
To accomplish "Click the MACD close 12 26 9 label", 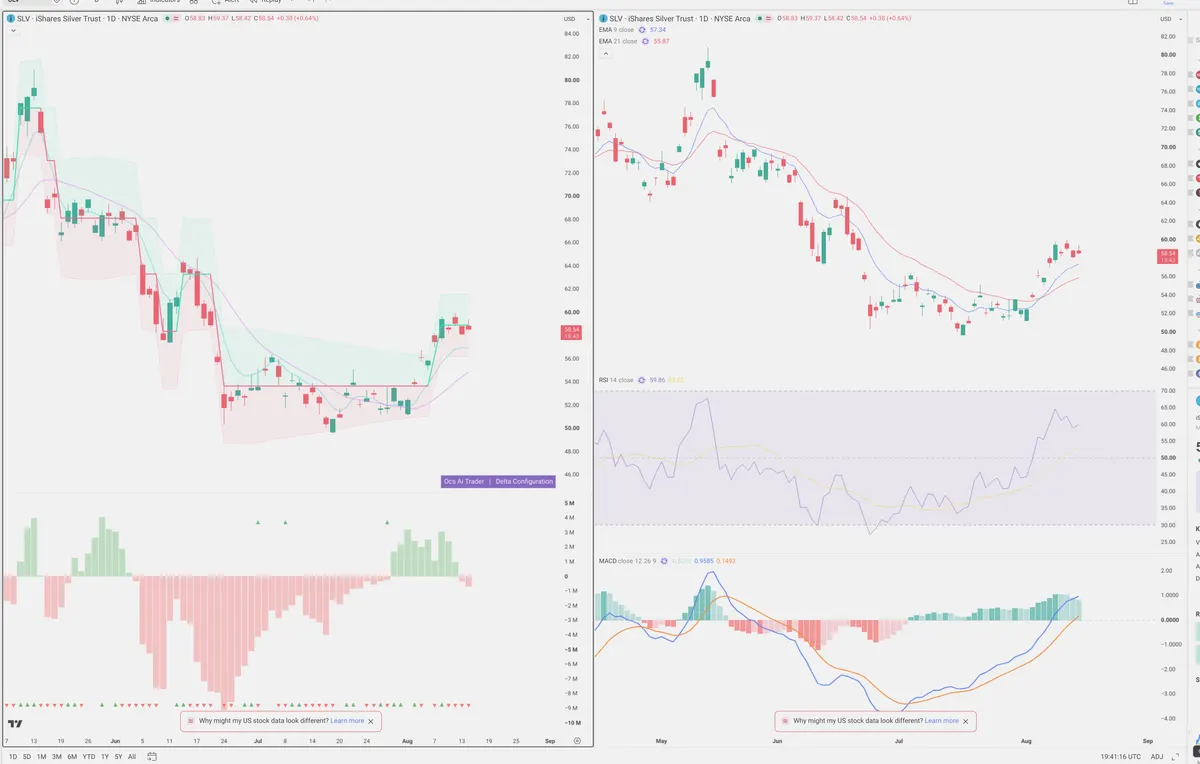I will (627, 561).
